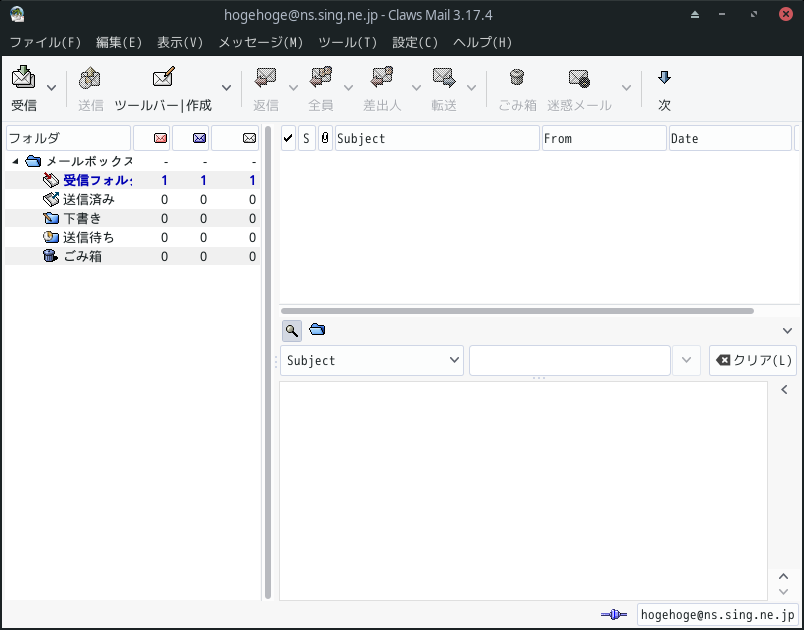The image size is (804, 630).
Task: Click the Receive mail (受信) toolbar icon
Action: point(24,77)
